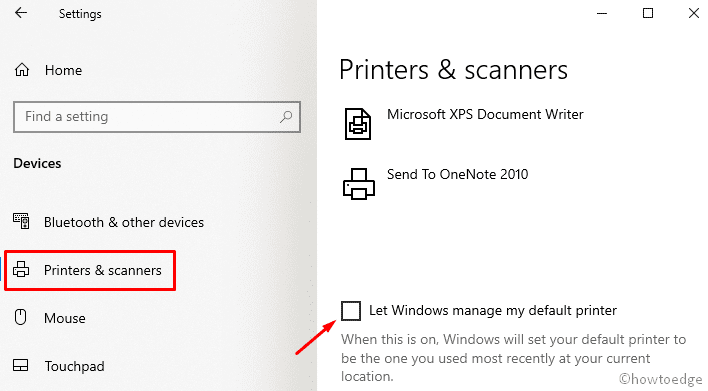Click the Bluetooth & other devices icon
Viewport: 708px width, 391px height.
tap(21, 221)
